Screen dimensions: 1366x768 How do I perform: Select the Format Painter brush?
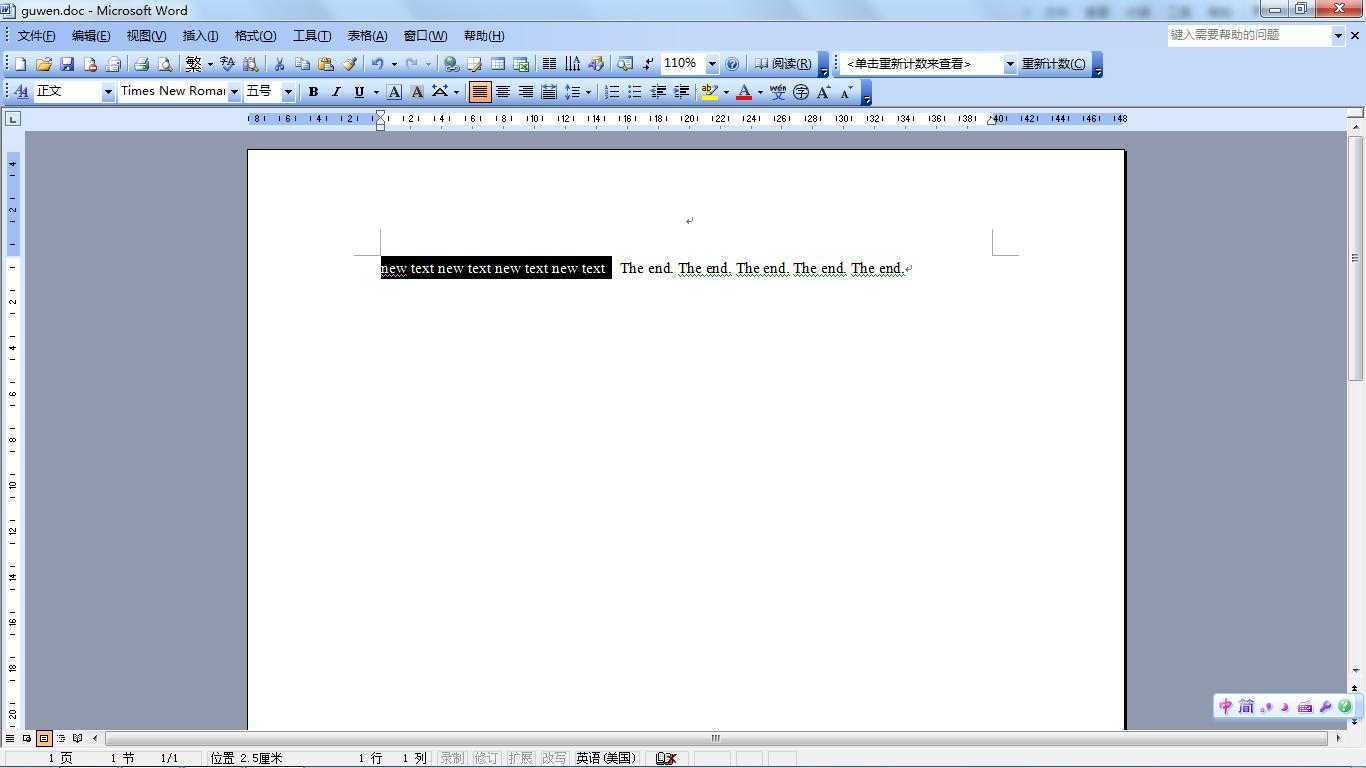pos(349,64)
